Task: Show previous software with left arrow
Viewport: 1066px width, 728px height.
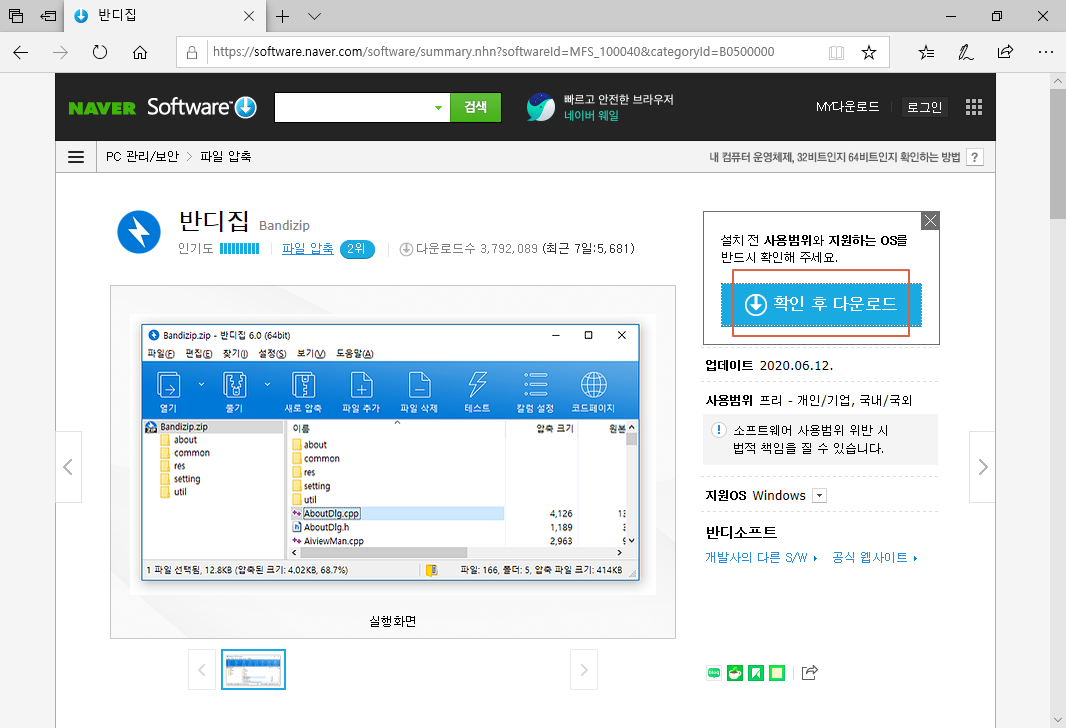Action: (x=68, y=467)
